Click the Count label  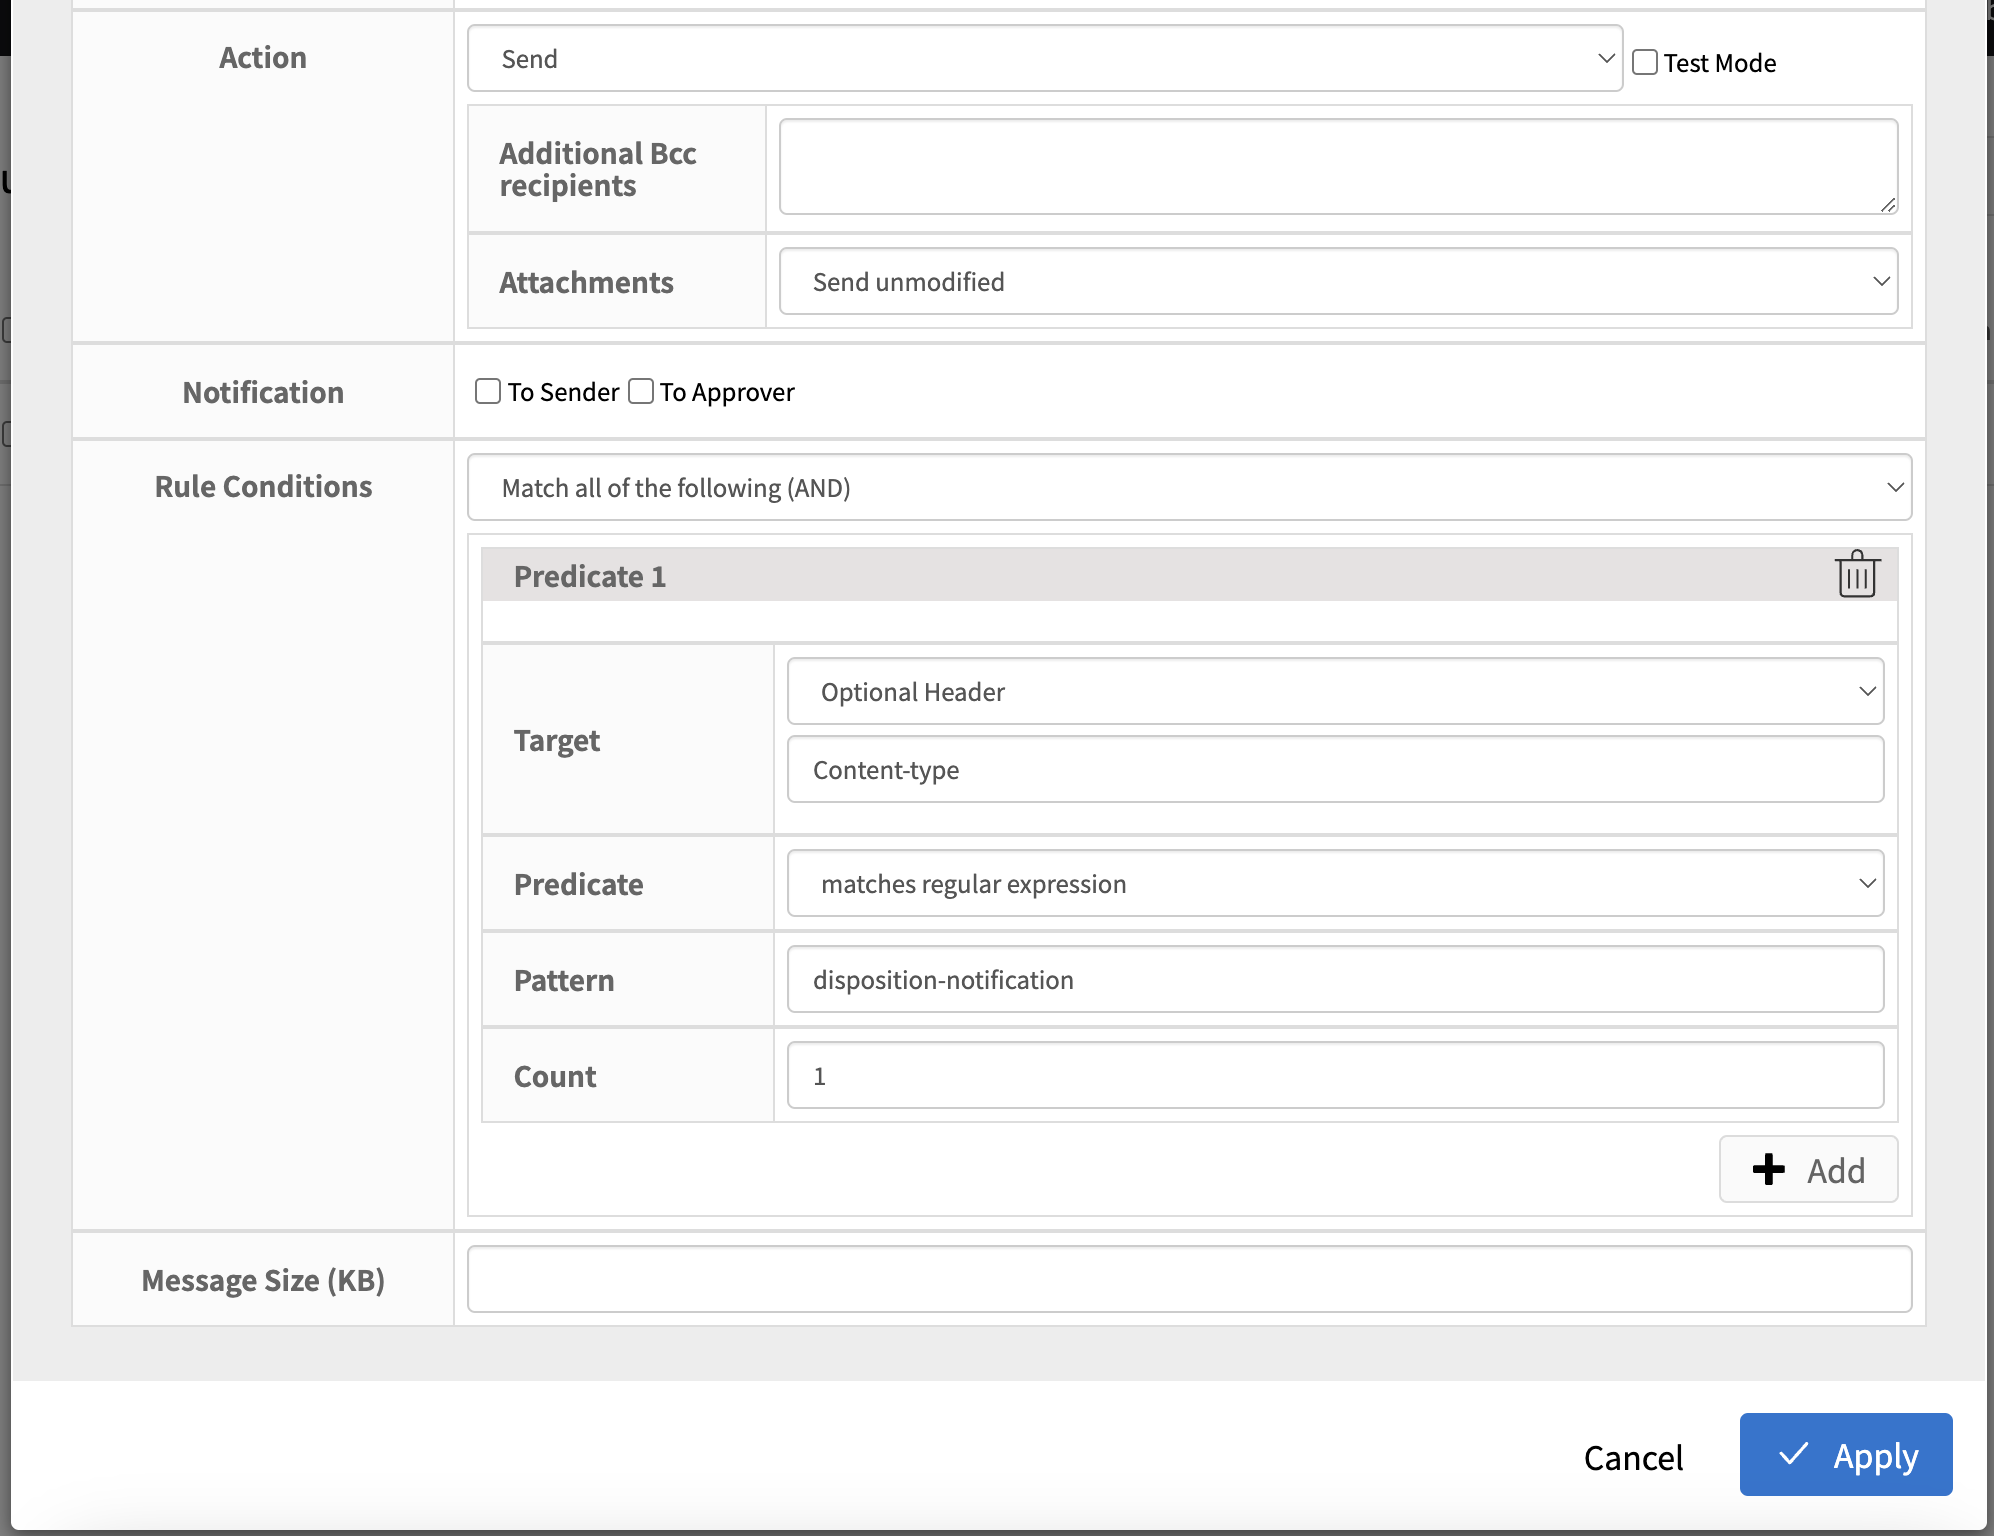coord(555,1076)
